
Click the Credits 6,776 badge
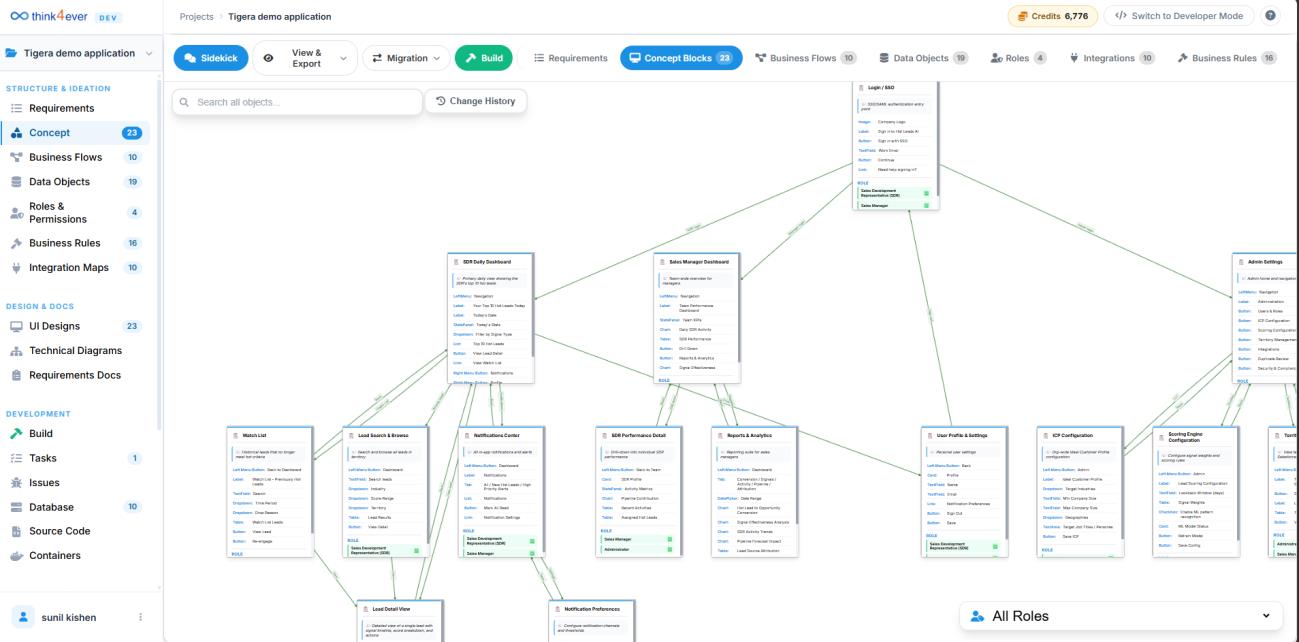[x=1053, y=16]
